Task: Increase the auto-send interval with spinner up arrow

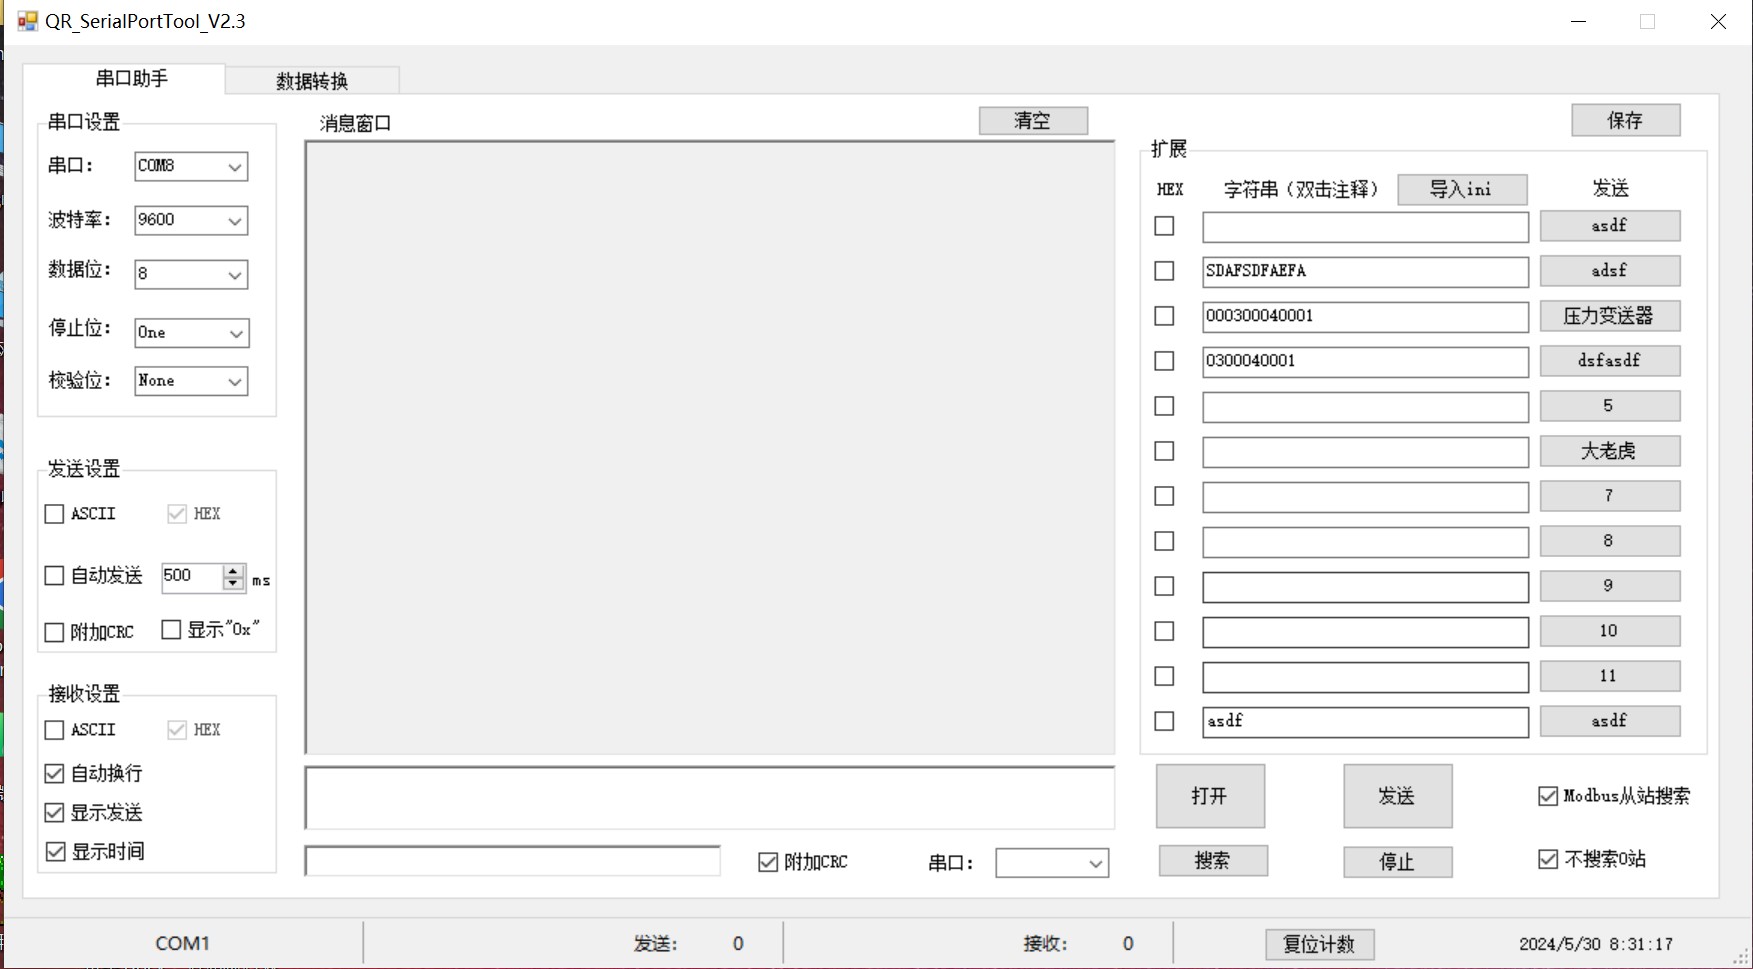Action: 233,570
